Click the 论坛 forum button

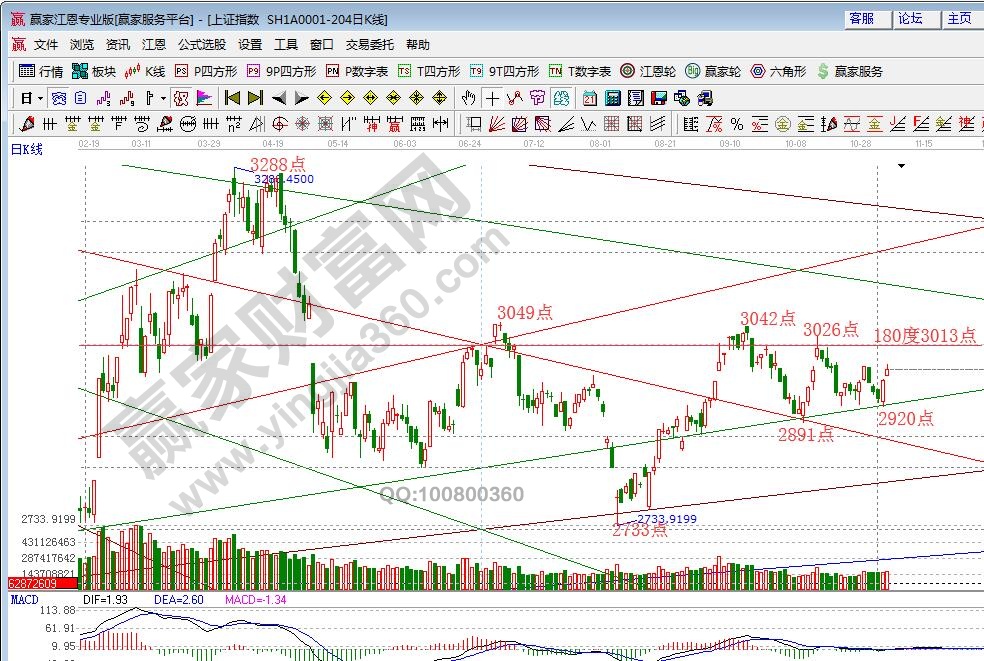click(x=910, y=18)
